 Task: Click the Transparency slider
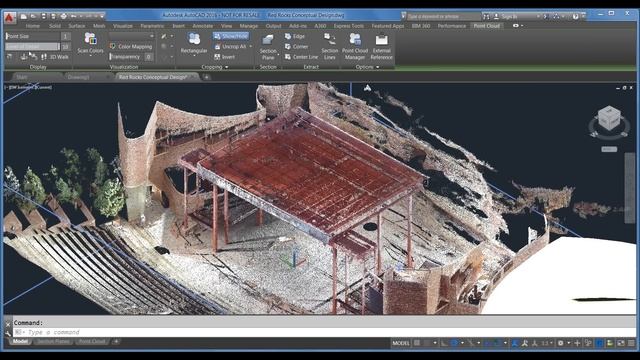pyautogui.click(x=127, y=57)
